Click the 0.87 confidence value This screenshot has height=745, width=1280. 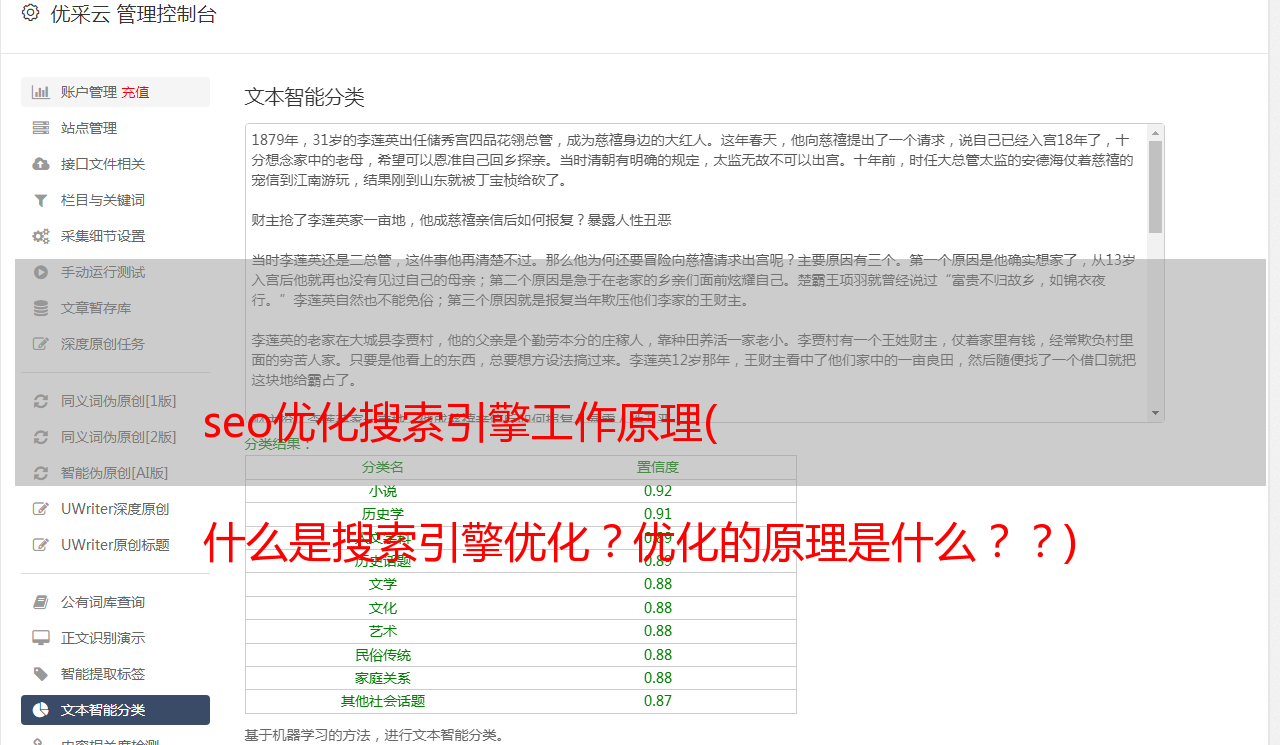(x=658, y=702)
